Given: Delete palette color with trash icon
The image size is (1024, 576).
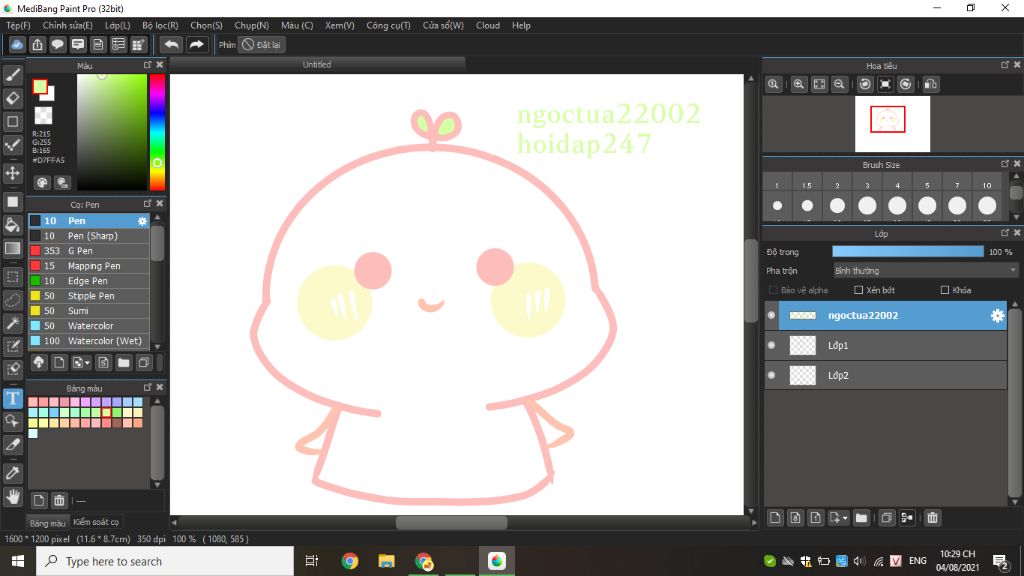Looking at the screenshot, I should point(59,501).
